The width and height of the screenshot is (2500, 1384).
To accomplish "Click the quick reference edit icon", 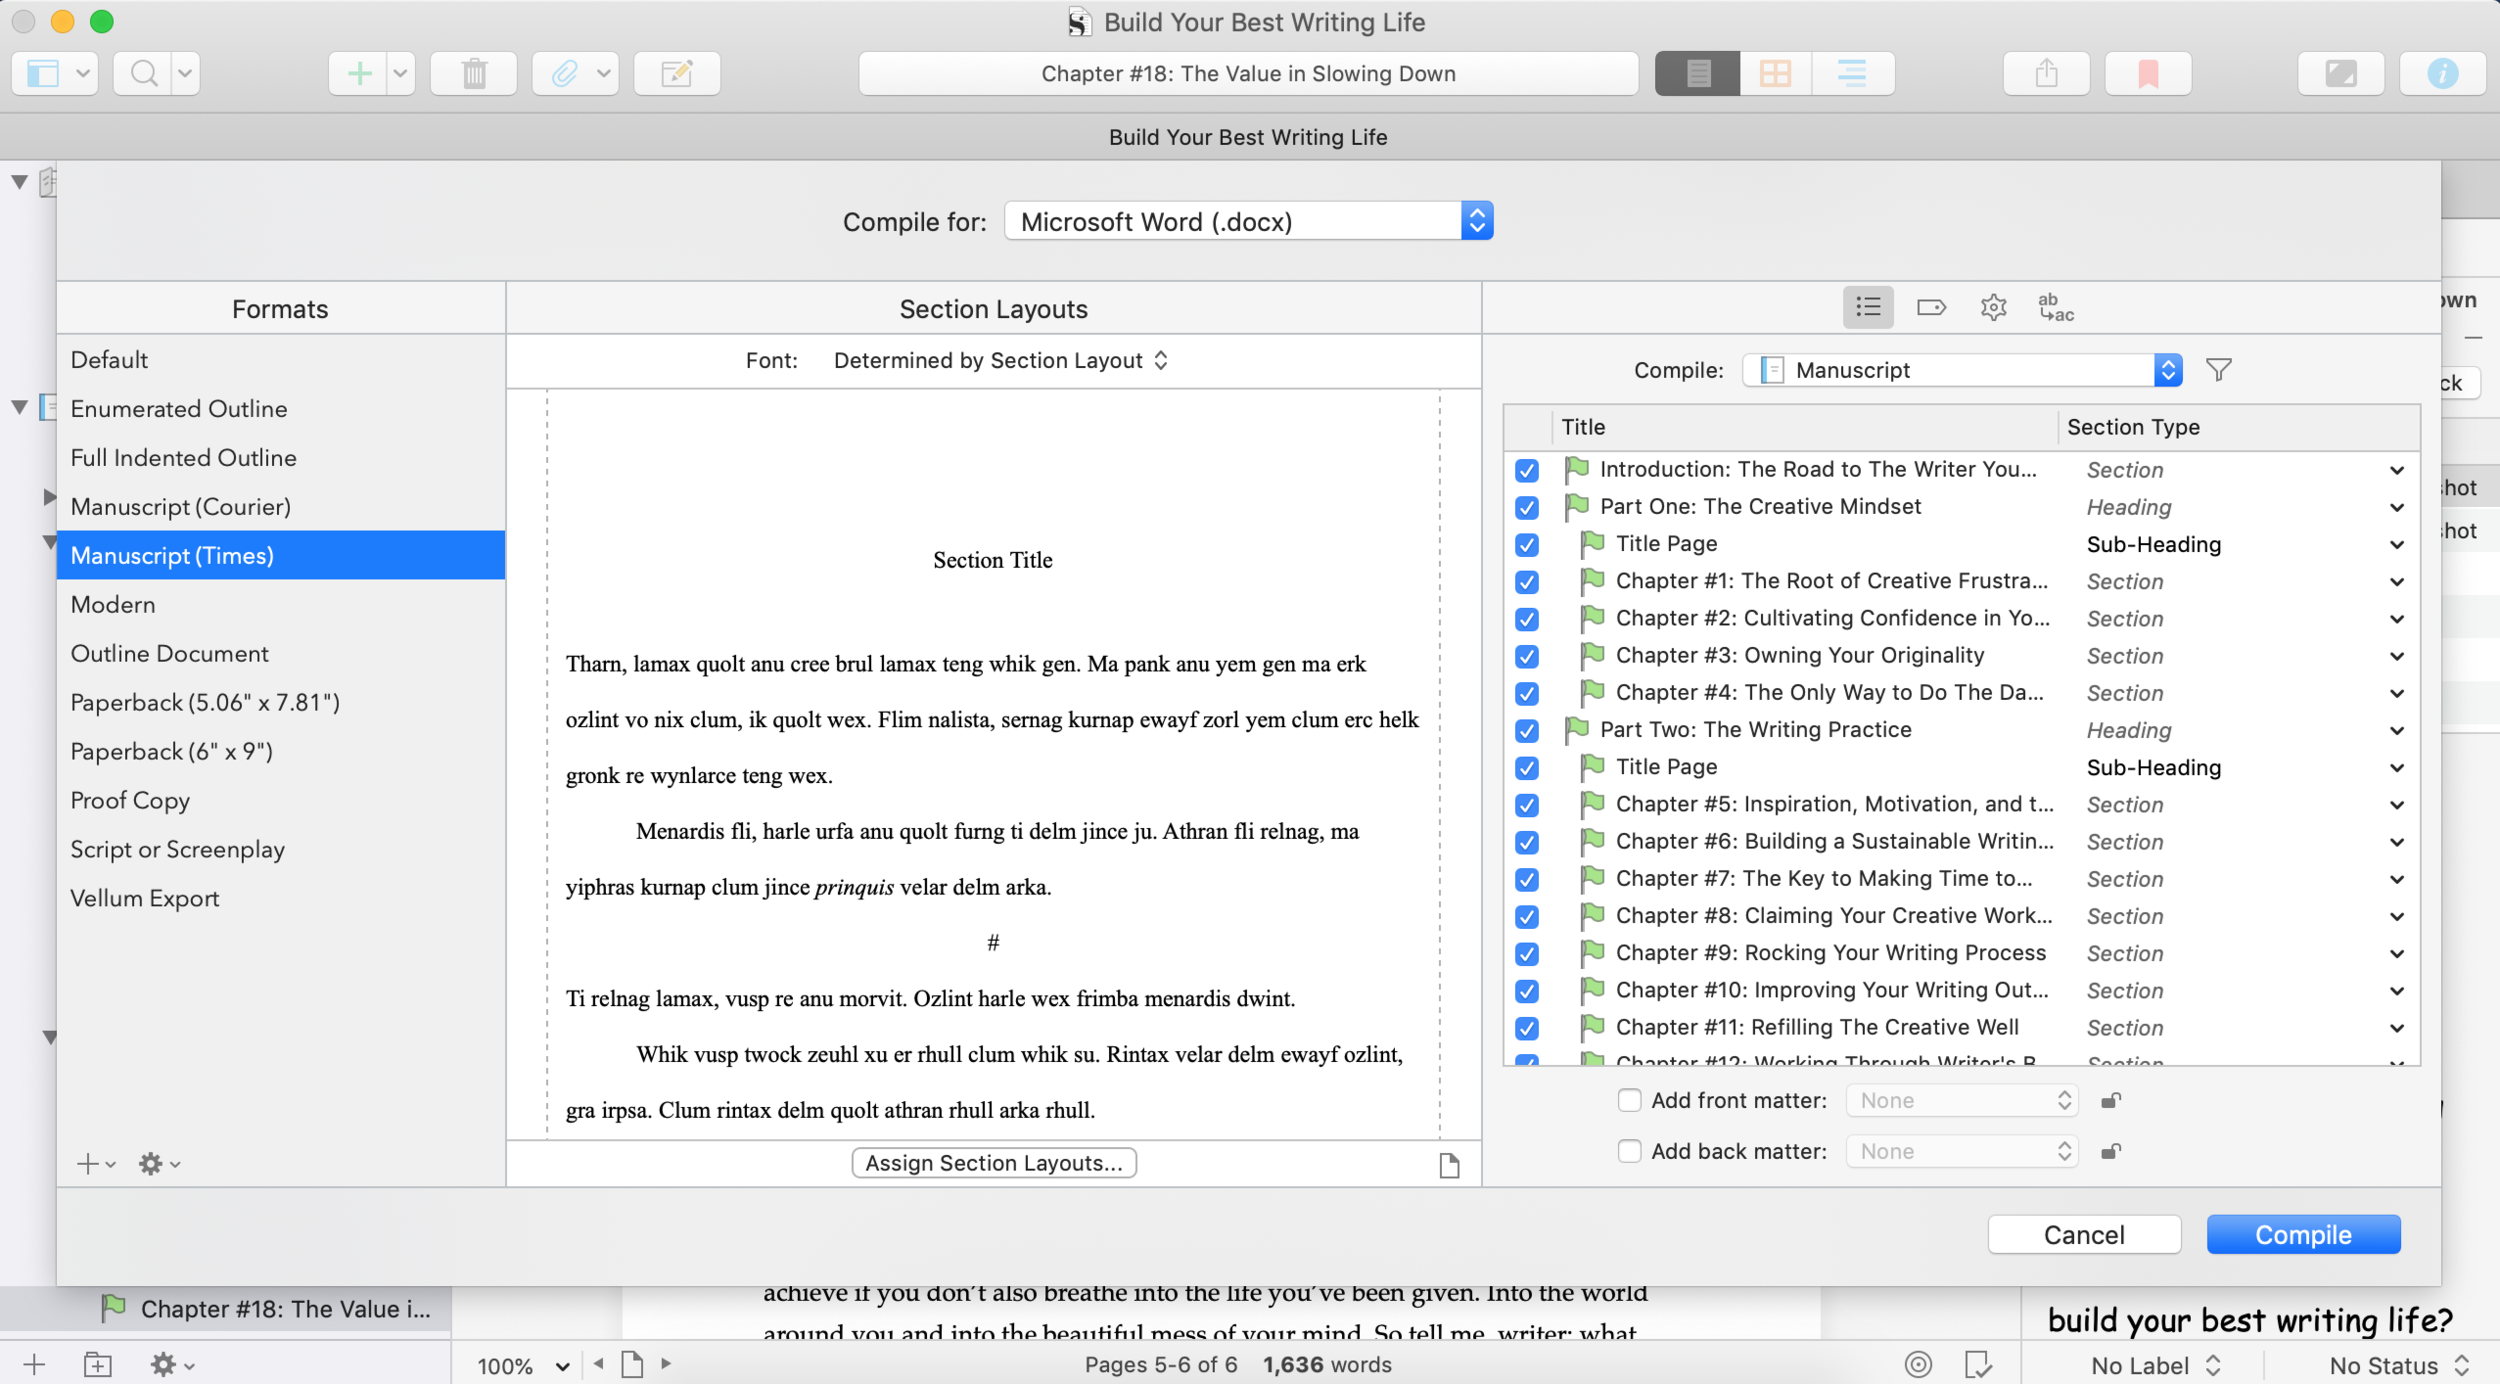I will (x=677, y=73).
